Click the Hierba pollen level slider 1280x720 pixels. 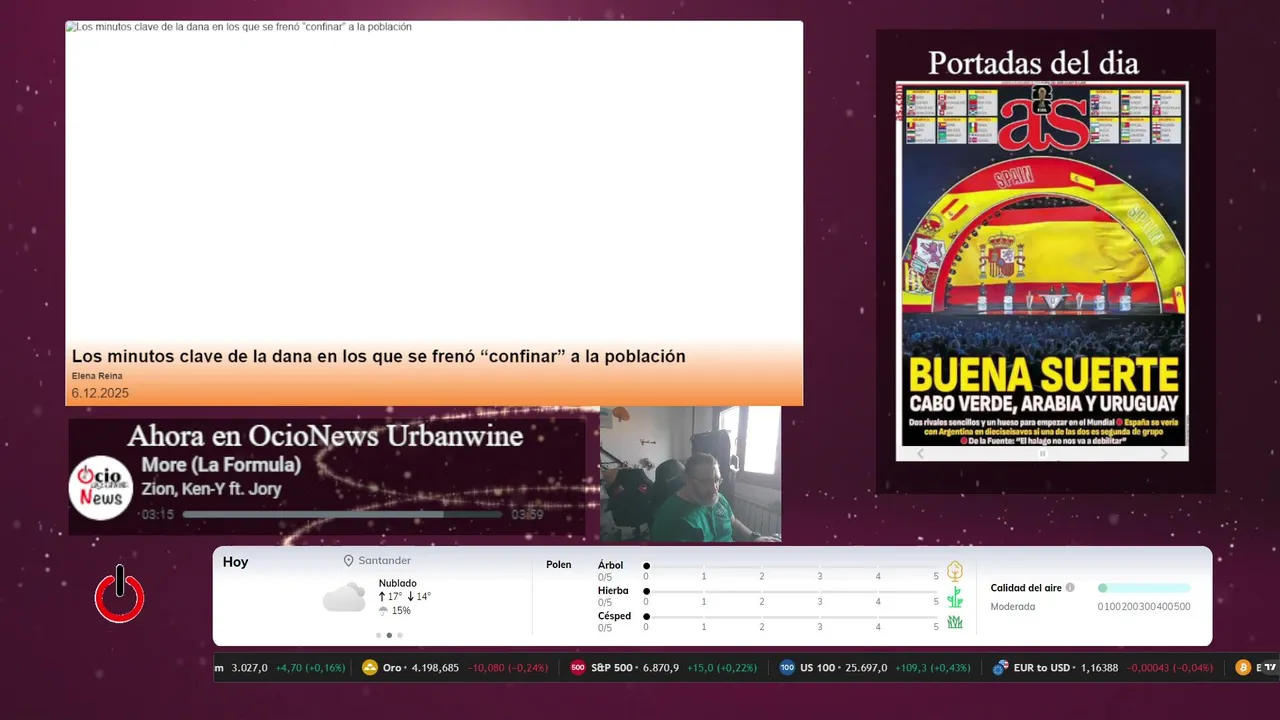pos(791,592)
